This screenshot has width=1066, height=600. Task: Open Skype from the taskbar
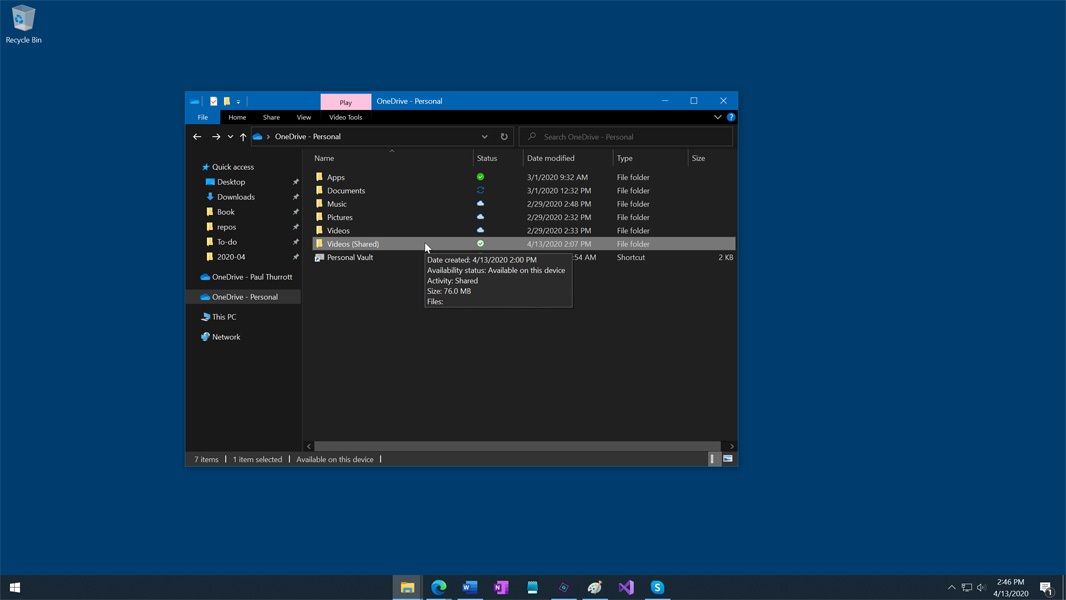(x=657, y=588)
